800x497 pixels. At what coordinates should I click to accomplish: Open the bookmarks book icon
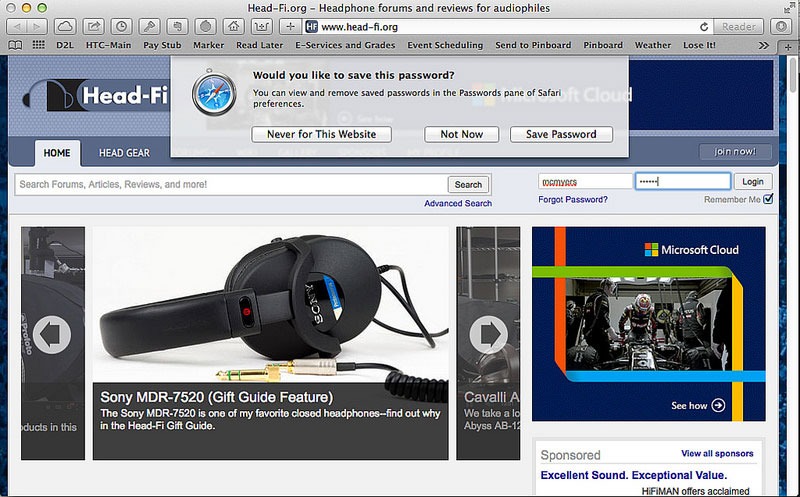[x=15, y=45]
